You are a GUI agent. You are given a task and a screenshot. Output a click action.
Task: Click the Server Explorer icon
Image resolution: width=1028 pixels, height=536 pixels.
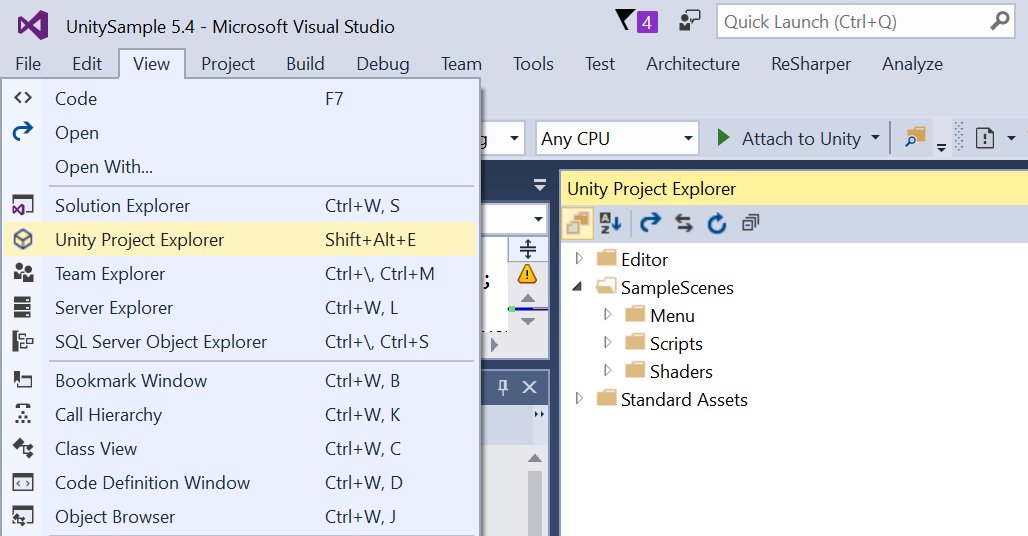22,307
